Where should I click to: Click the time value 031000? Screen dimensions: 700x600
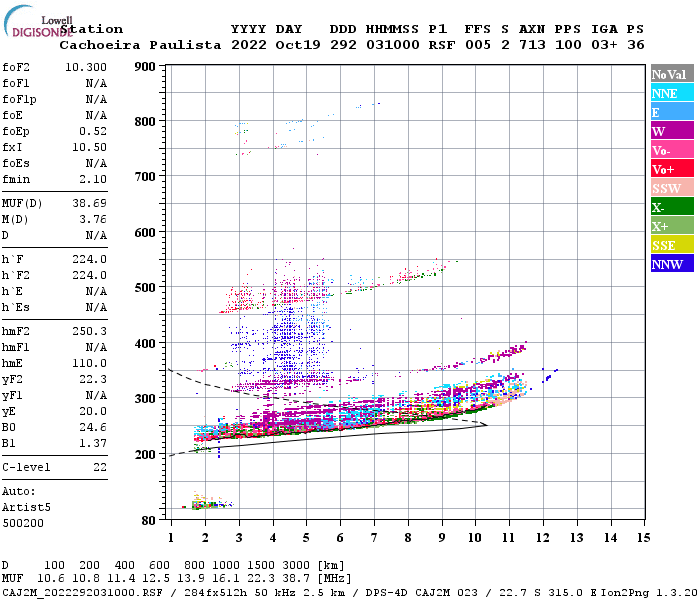coord(392,45)
